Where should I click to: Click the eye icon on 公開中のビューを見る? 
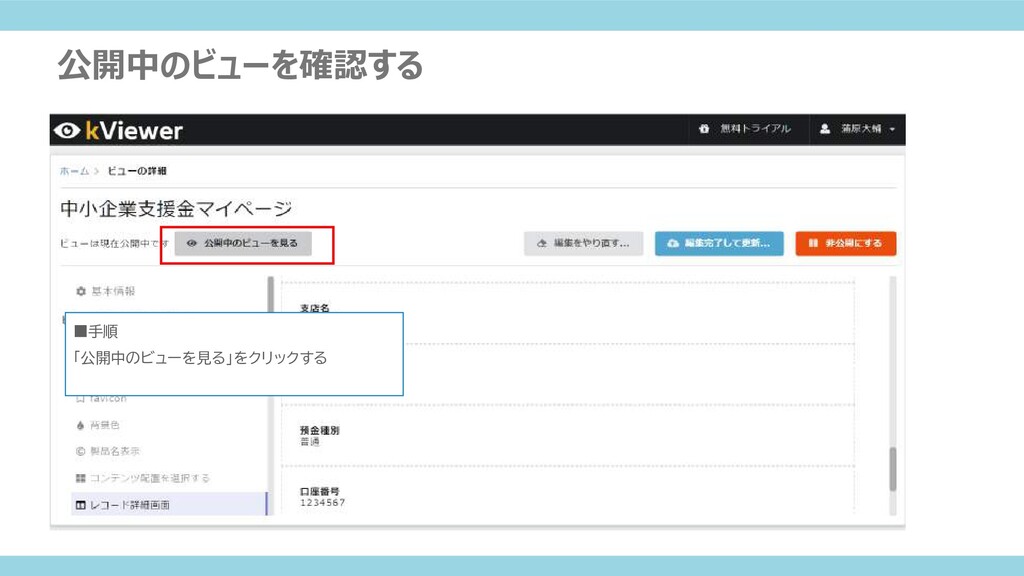(191, 243)
